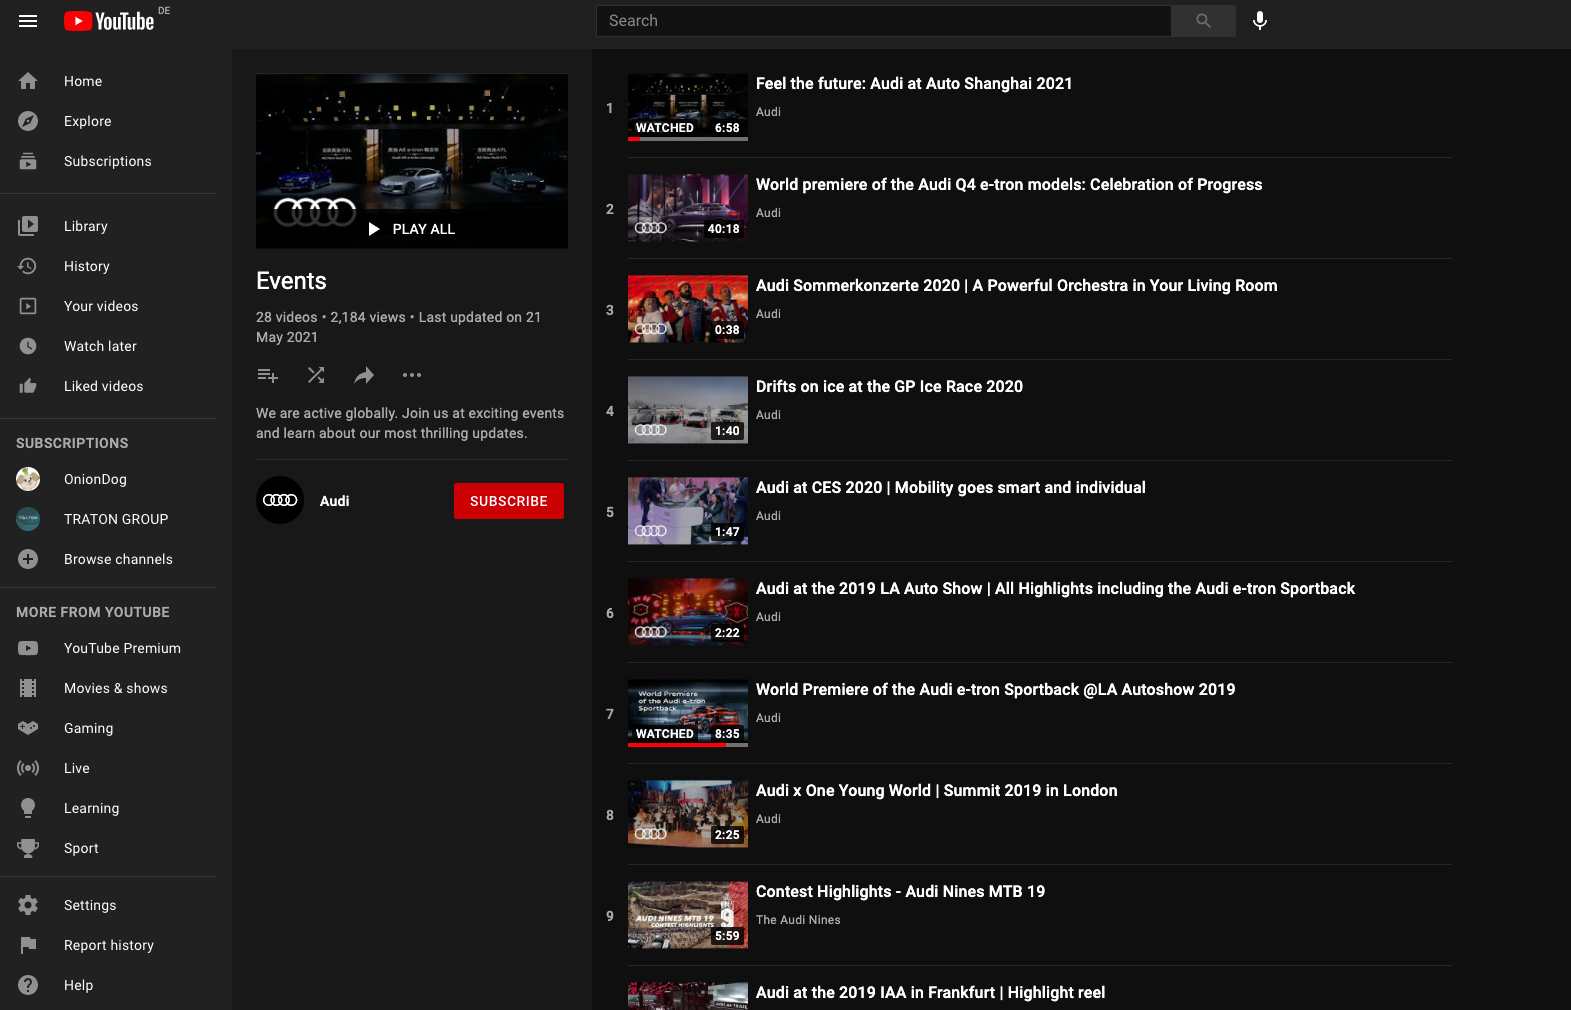Open The Audi Nines channel link
Image resolution: width=1571 pixels, height=1010 pixels.
tap(798, 920)
